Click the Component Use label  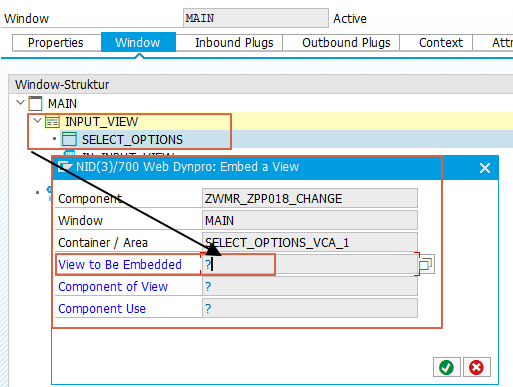pos(102,308)
